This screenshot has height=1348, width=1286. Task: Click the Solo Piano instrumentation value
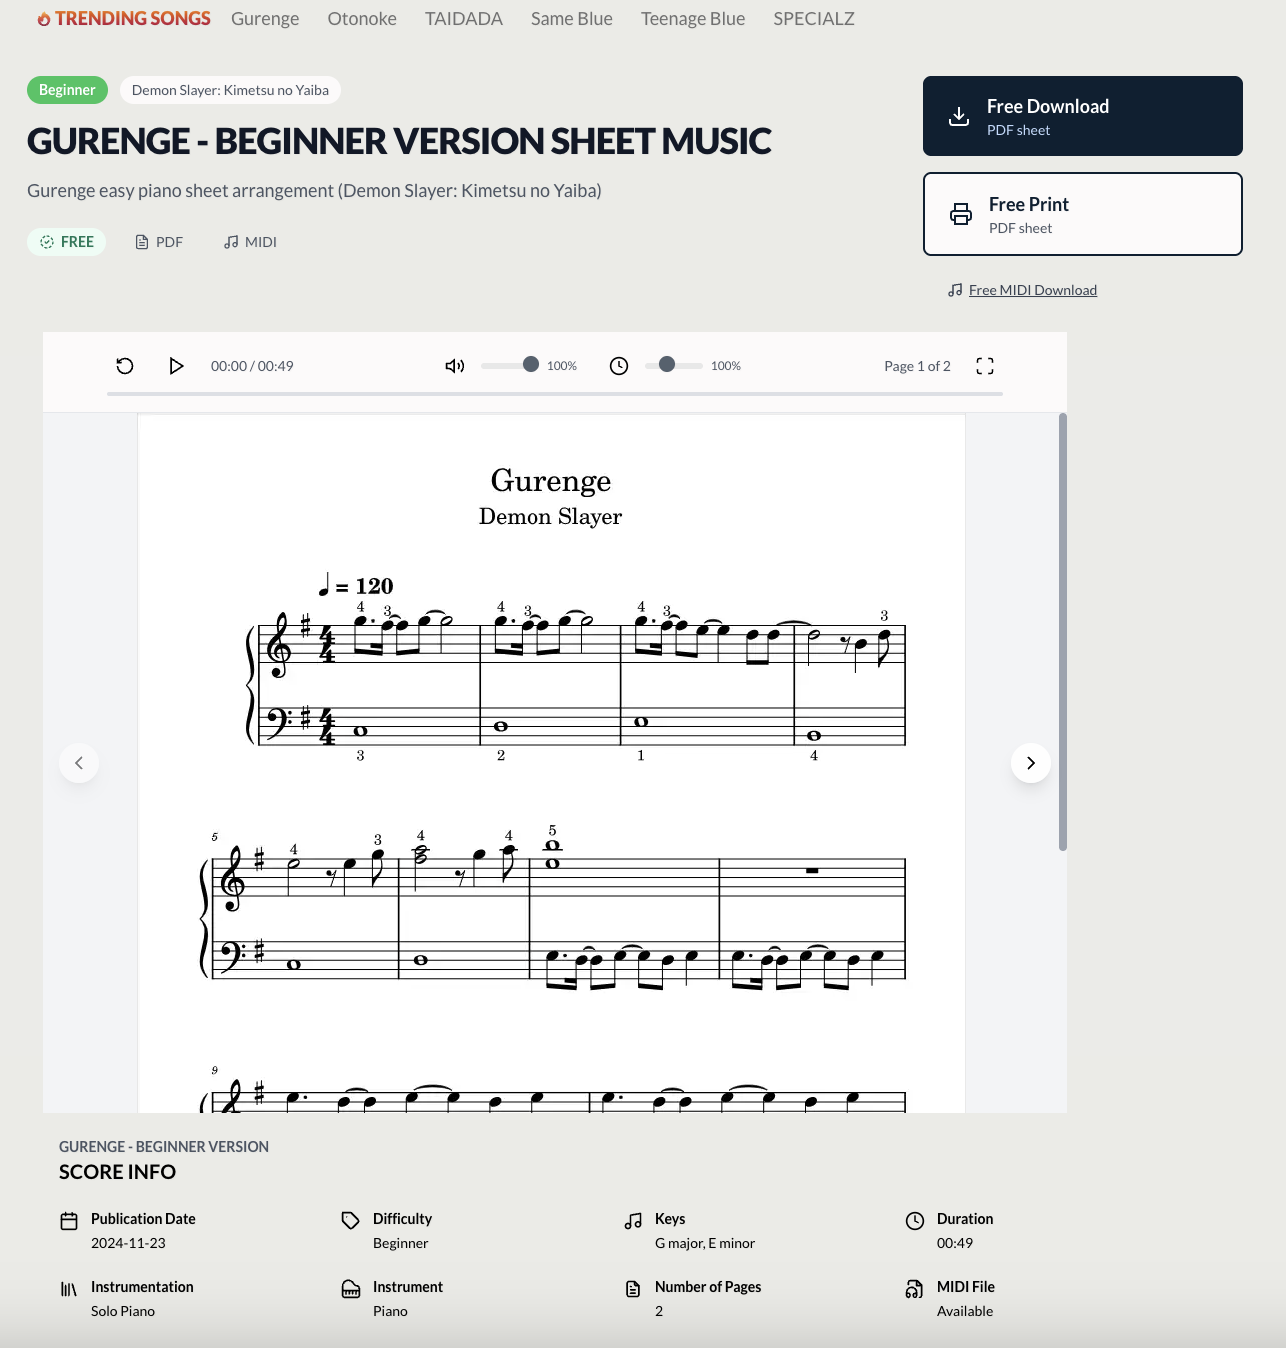[123, 1311]
